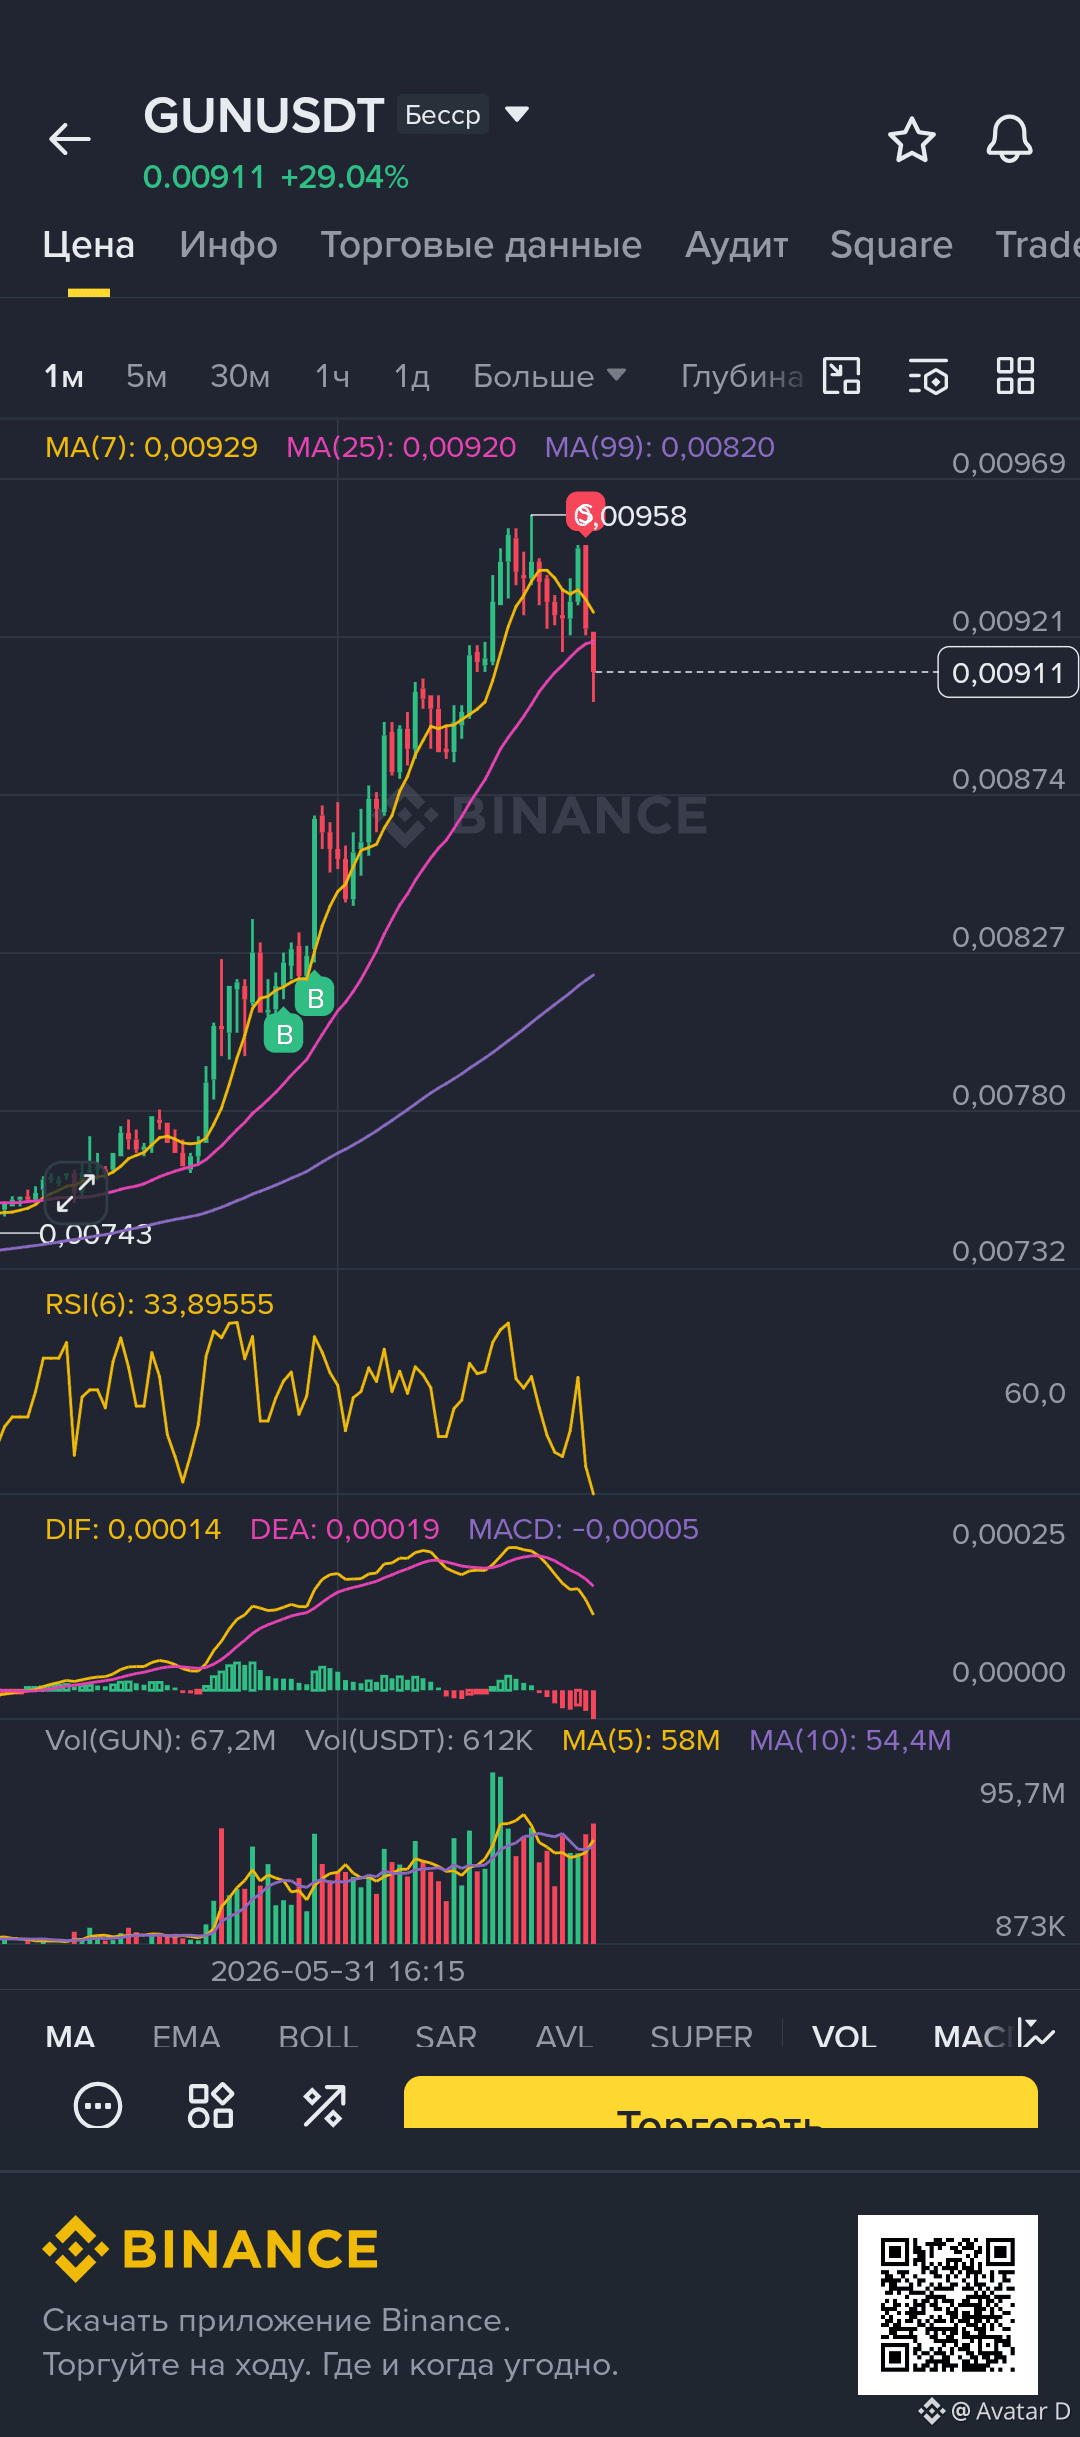Switch to the Цена tab

point(88,245)
